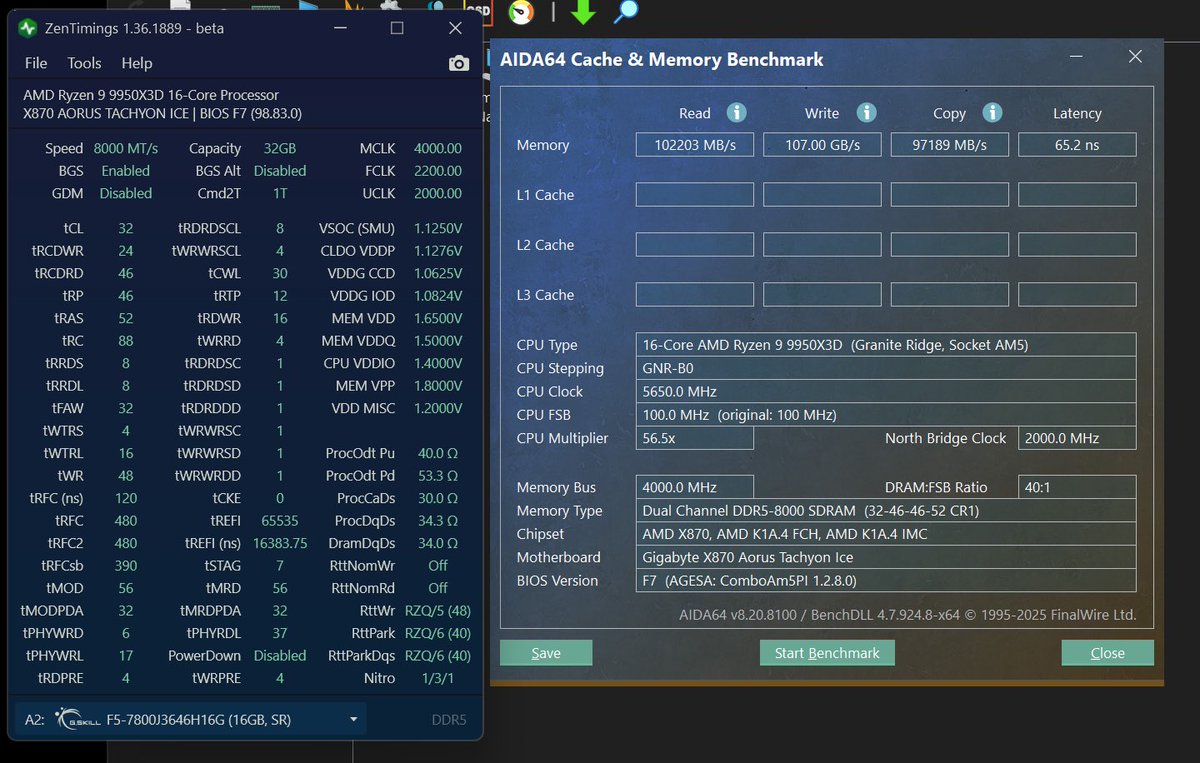Click the ZenTimings app logo icon
Screen dimensions: 1200x763
[27, 28]
